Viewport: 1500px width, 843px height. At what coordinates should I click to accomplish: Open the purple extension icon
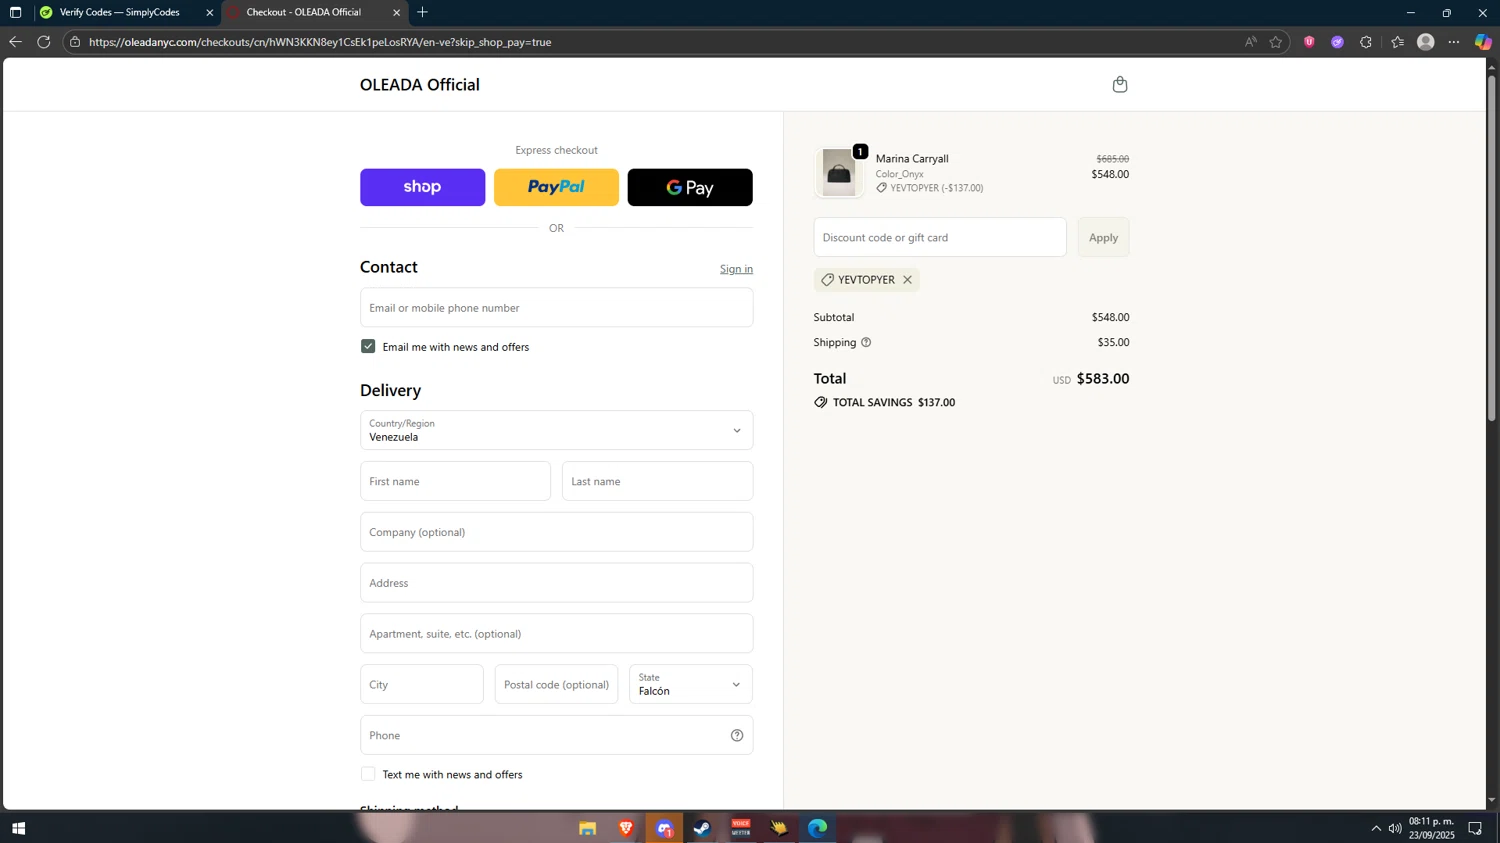click(1337, 42)
